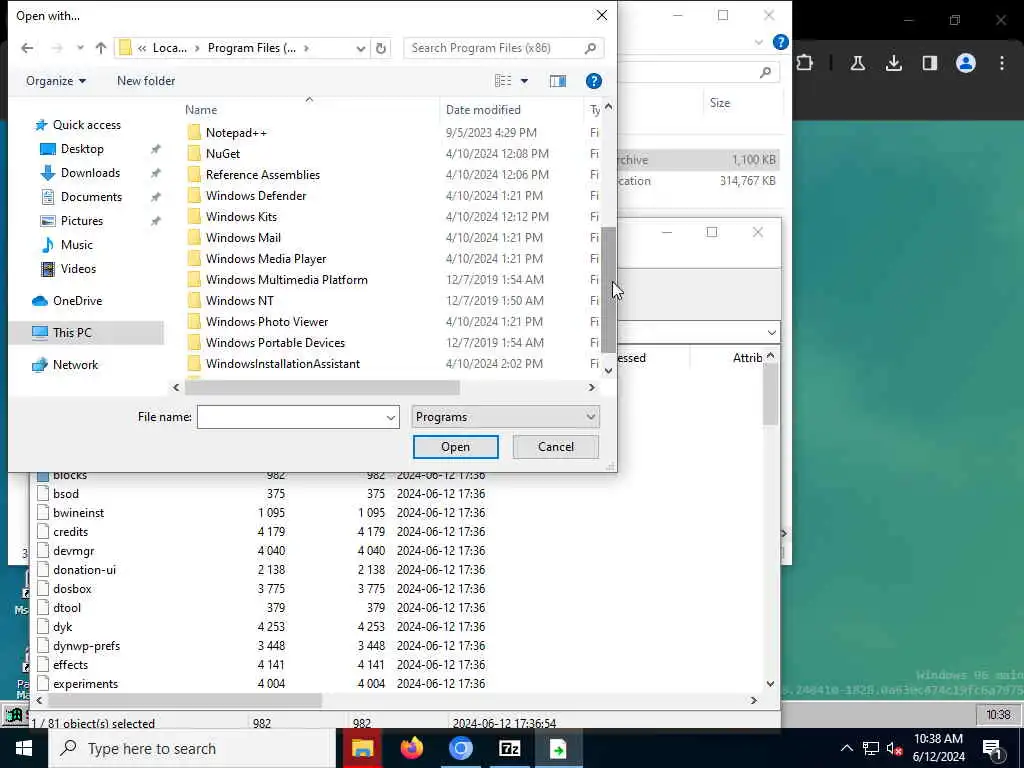Select the credits file in the archive list
Screen dimensions: 1024x768
70,532
